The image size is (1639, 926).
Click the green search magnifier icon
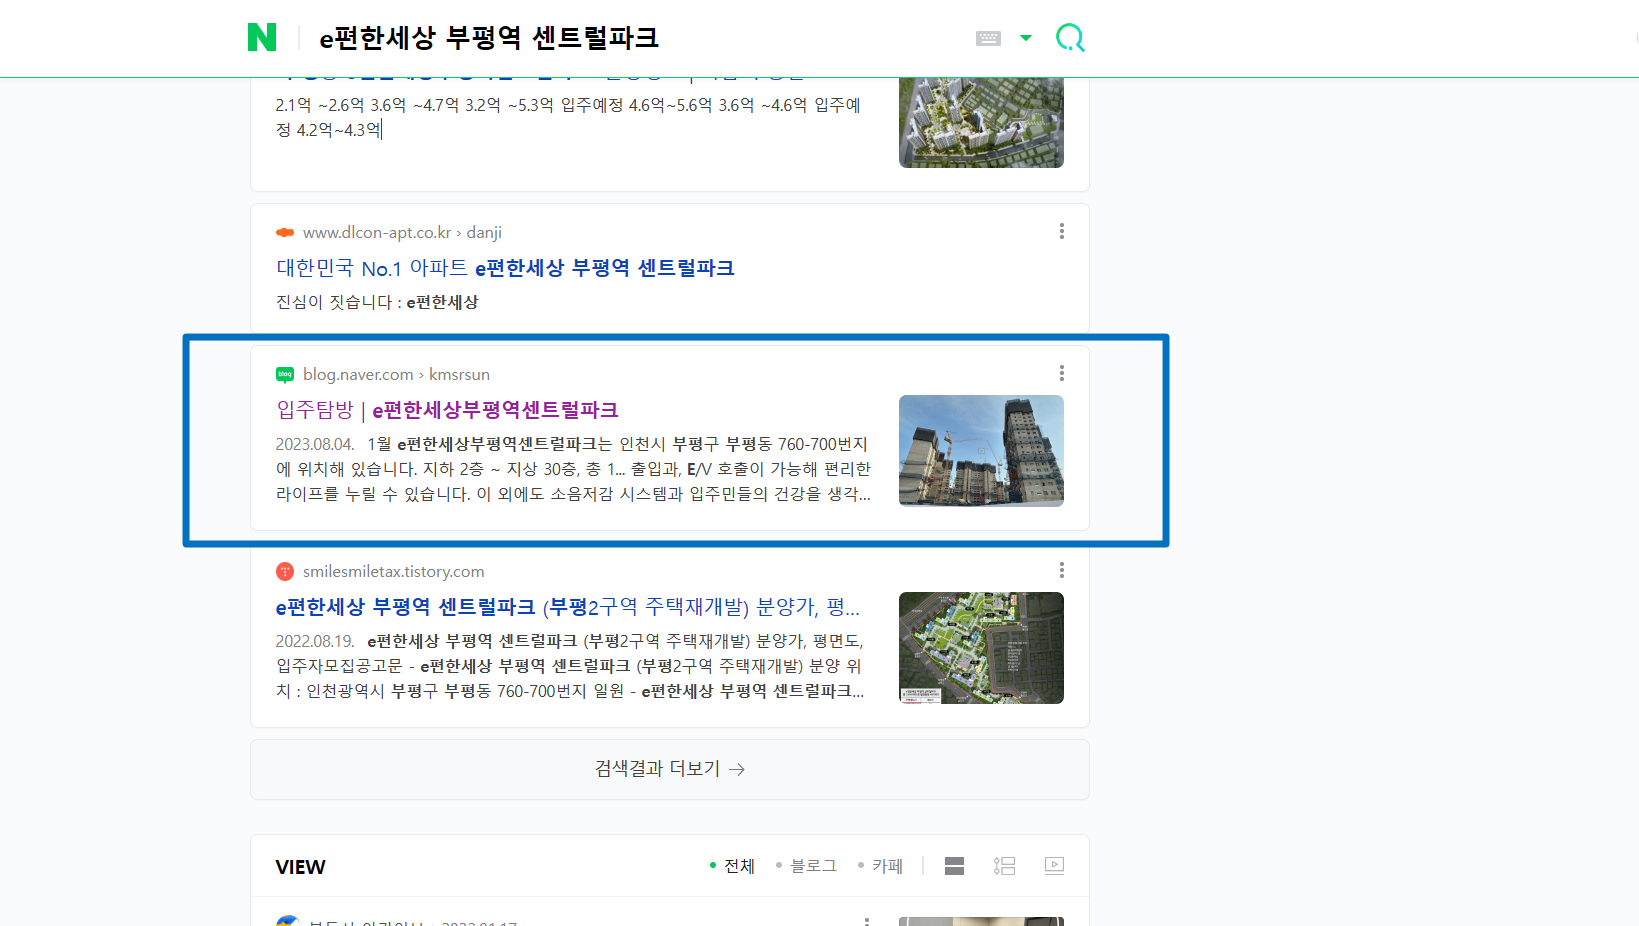click(x=1070, y=38)
